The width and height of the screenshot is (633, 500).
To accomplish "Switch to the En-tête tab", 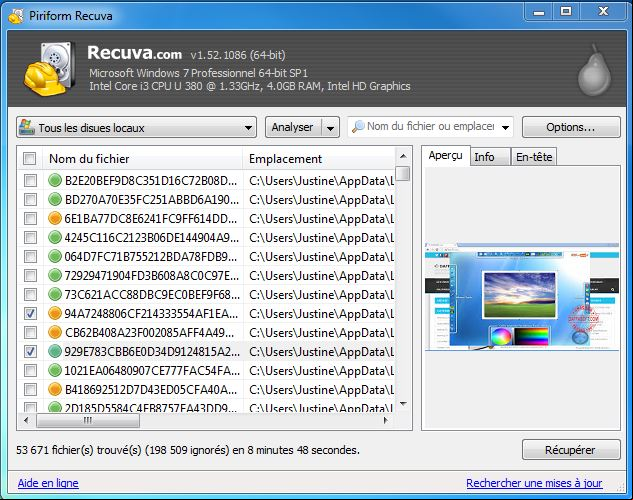I will (534, 157).
